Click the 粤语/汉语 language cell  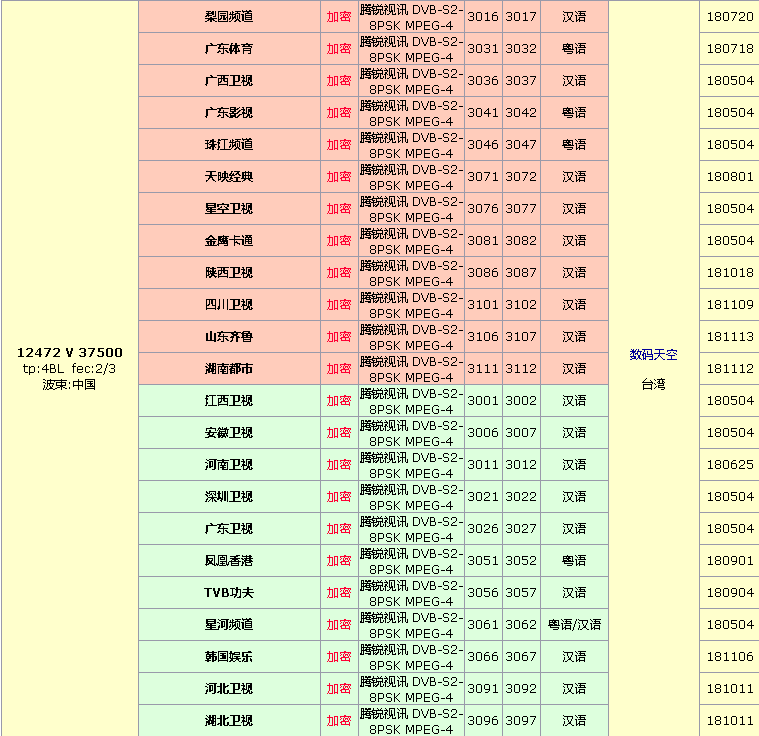click(x=574, y=625)
